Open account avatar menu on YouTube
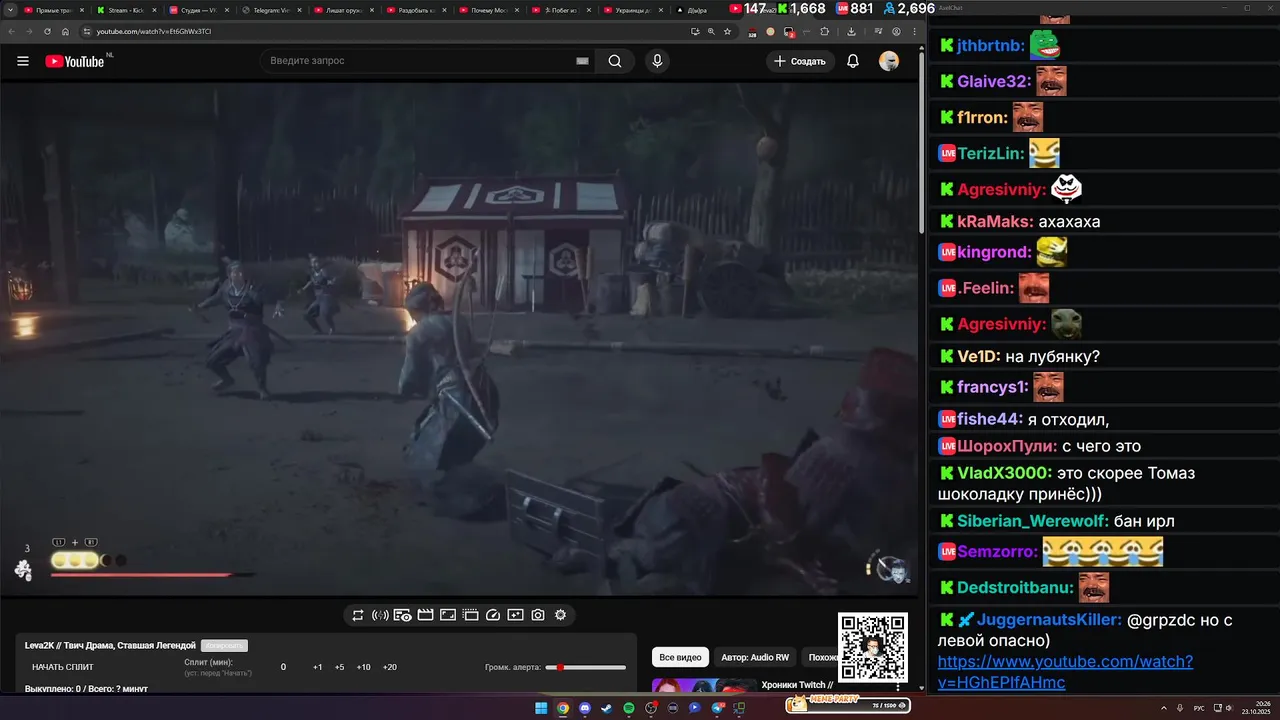The image size is (1280, 720). coord(889,61)
